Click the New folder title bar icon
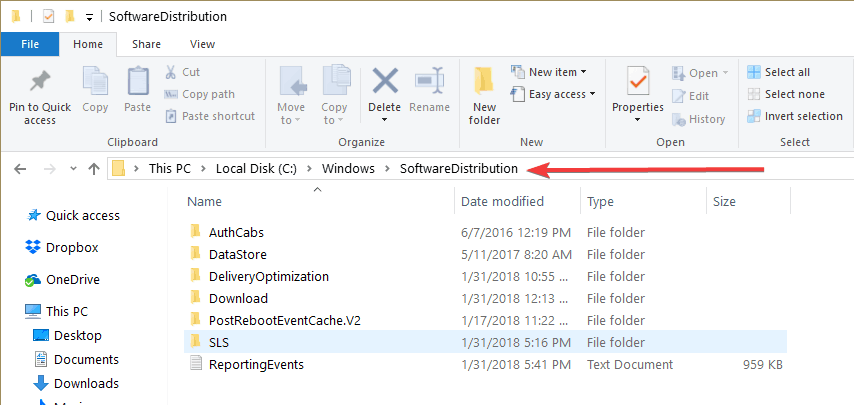 pyautogui.click(x=69, y=17)
